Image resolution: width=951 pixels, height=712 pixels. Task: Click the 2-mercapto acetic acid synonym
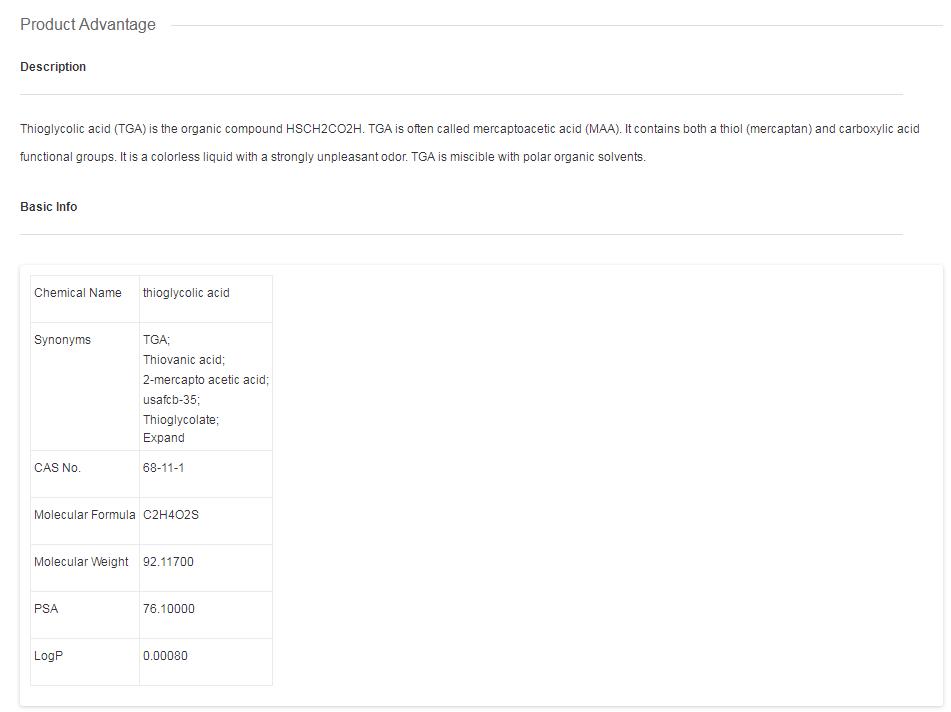206,380
